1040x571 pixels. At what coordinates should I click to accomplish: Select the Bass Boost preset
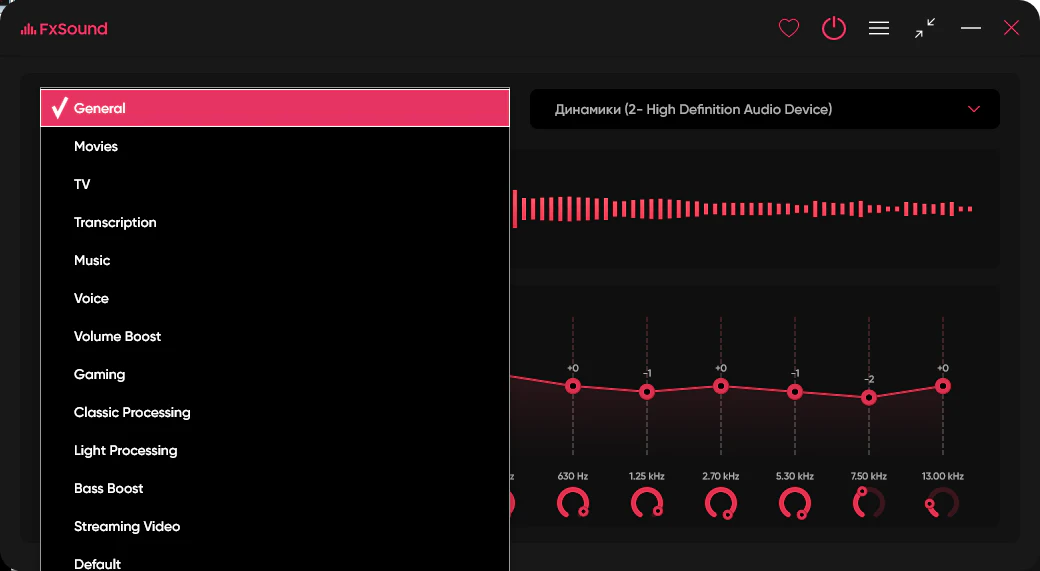[109, 488]
